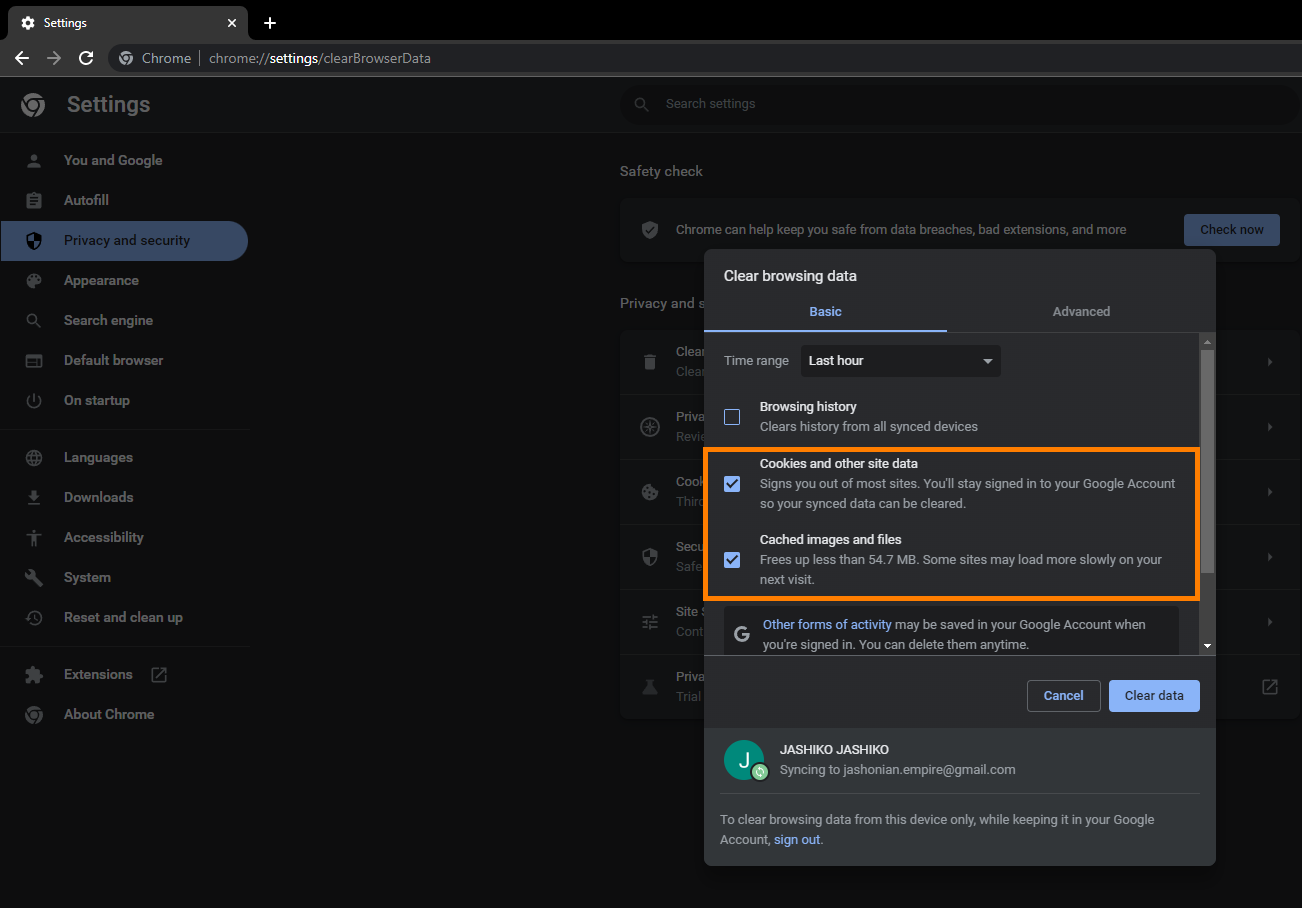Click the wrench icon for System
1302x908 pixels.
point(34,577)
